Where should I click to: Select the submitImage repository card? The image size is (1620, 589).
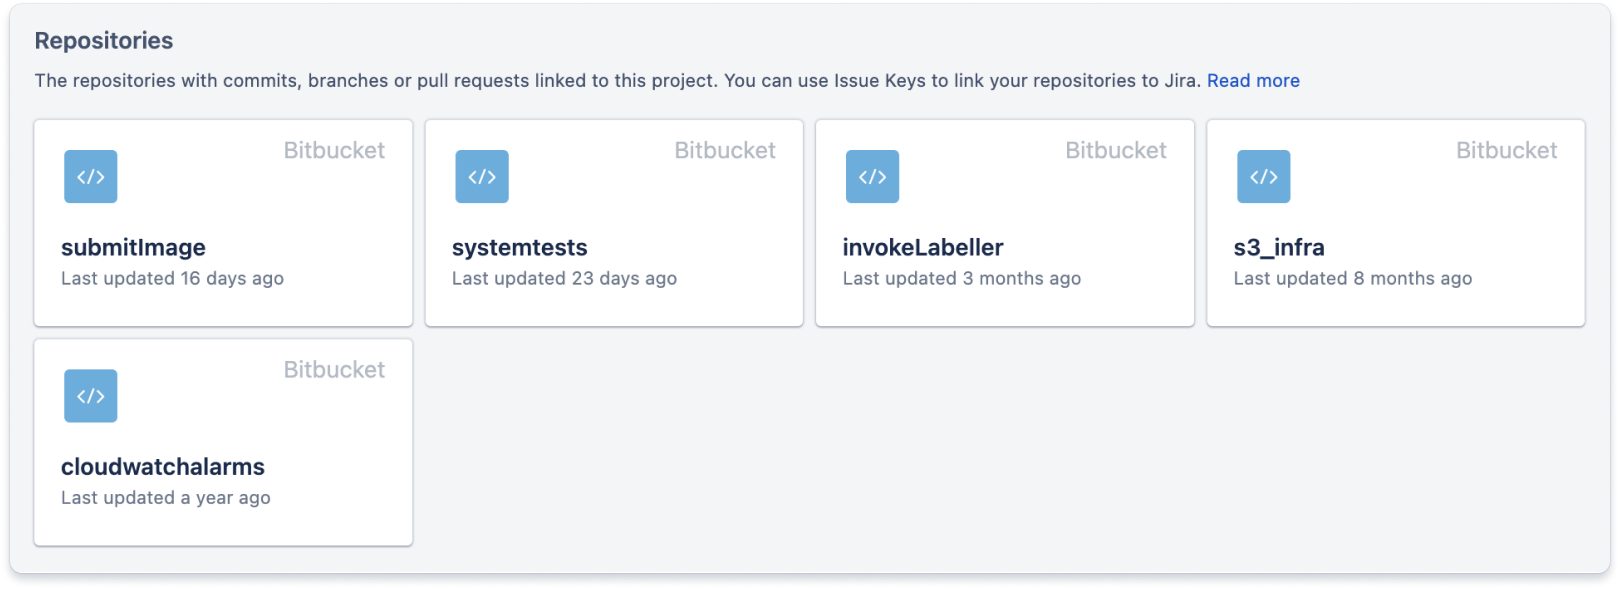click(223, 222)
